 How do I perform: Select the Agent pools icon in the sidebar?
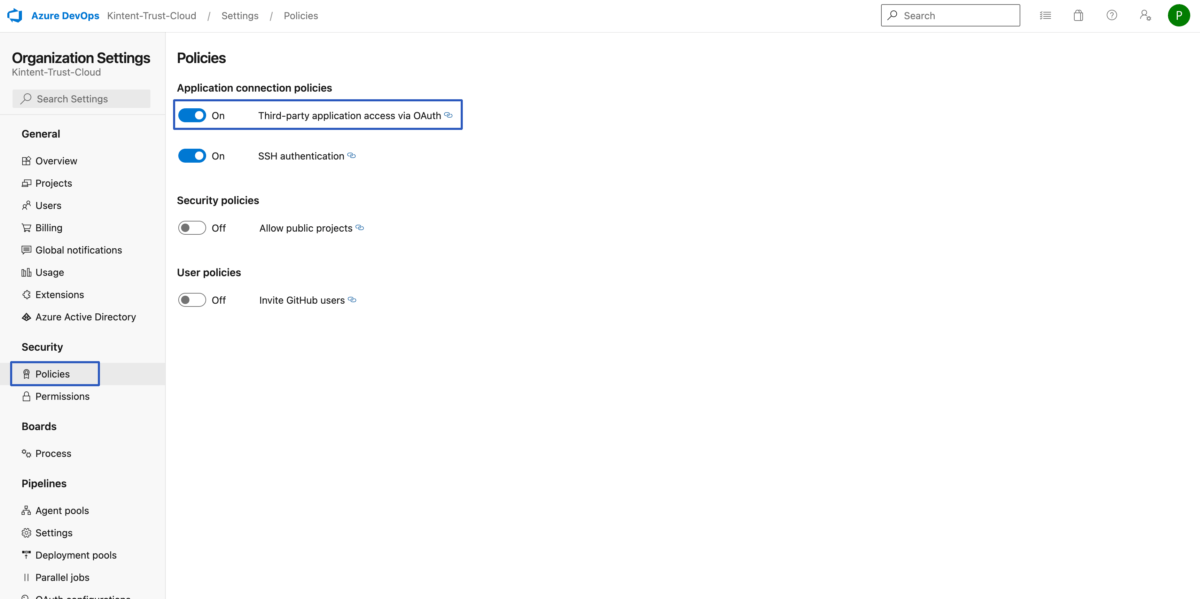point(24,510)
